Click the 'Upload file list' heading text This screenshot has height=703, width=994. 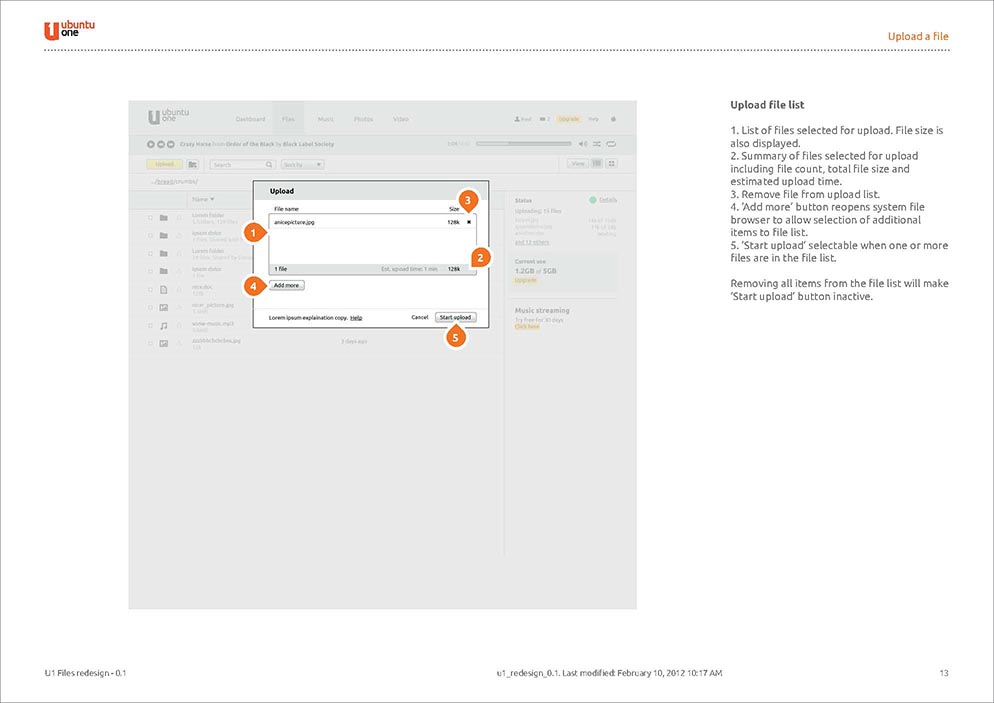click(x=767, y=105)
